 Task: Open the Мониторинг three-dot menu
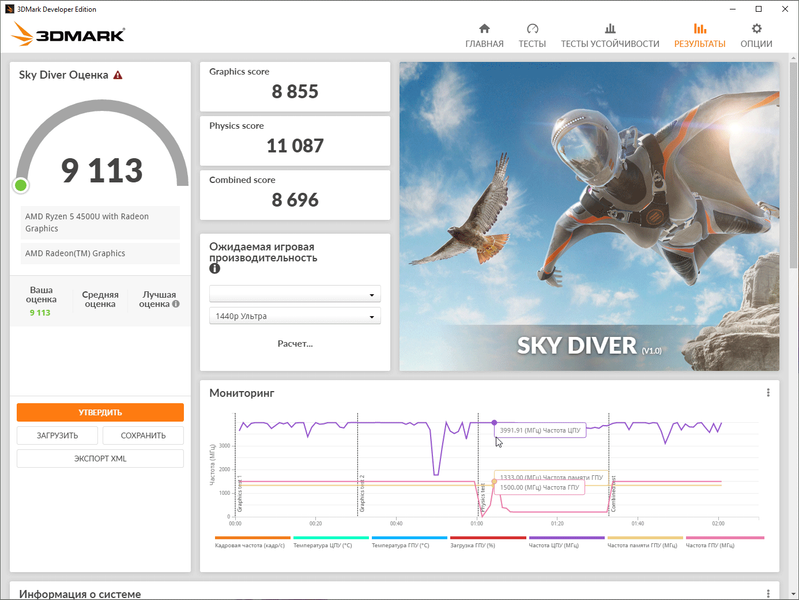pyautogui.click(x=768, y=393)
